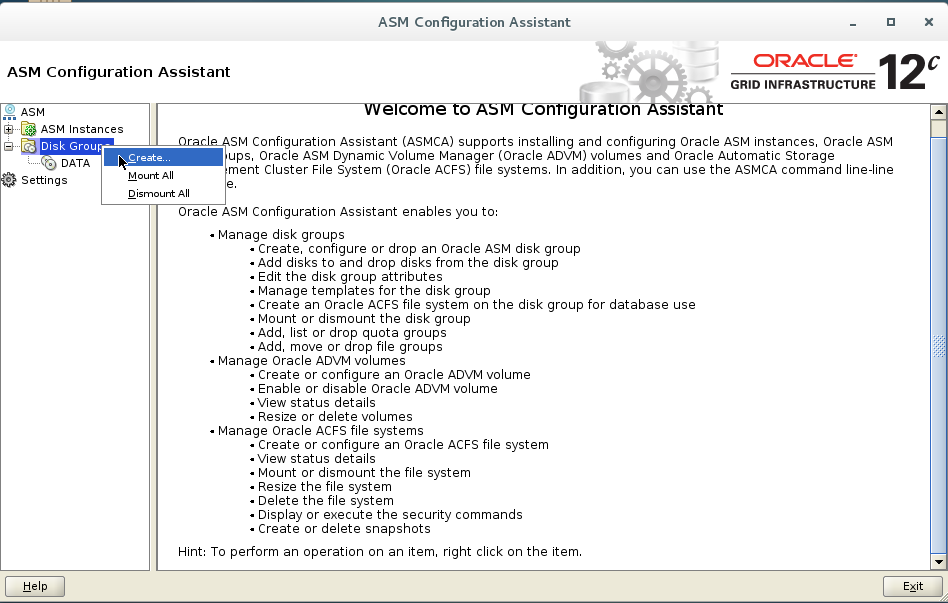Click the Disk Groups folder icon
This screenshot has width=948, height=603.
pos(28,146)
